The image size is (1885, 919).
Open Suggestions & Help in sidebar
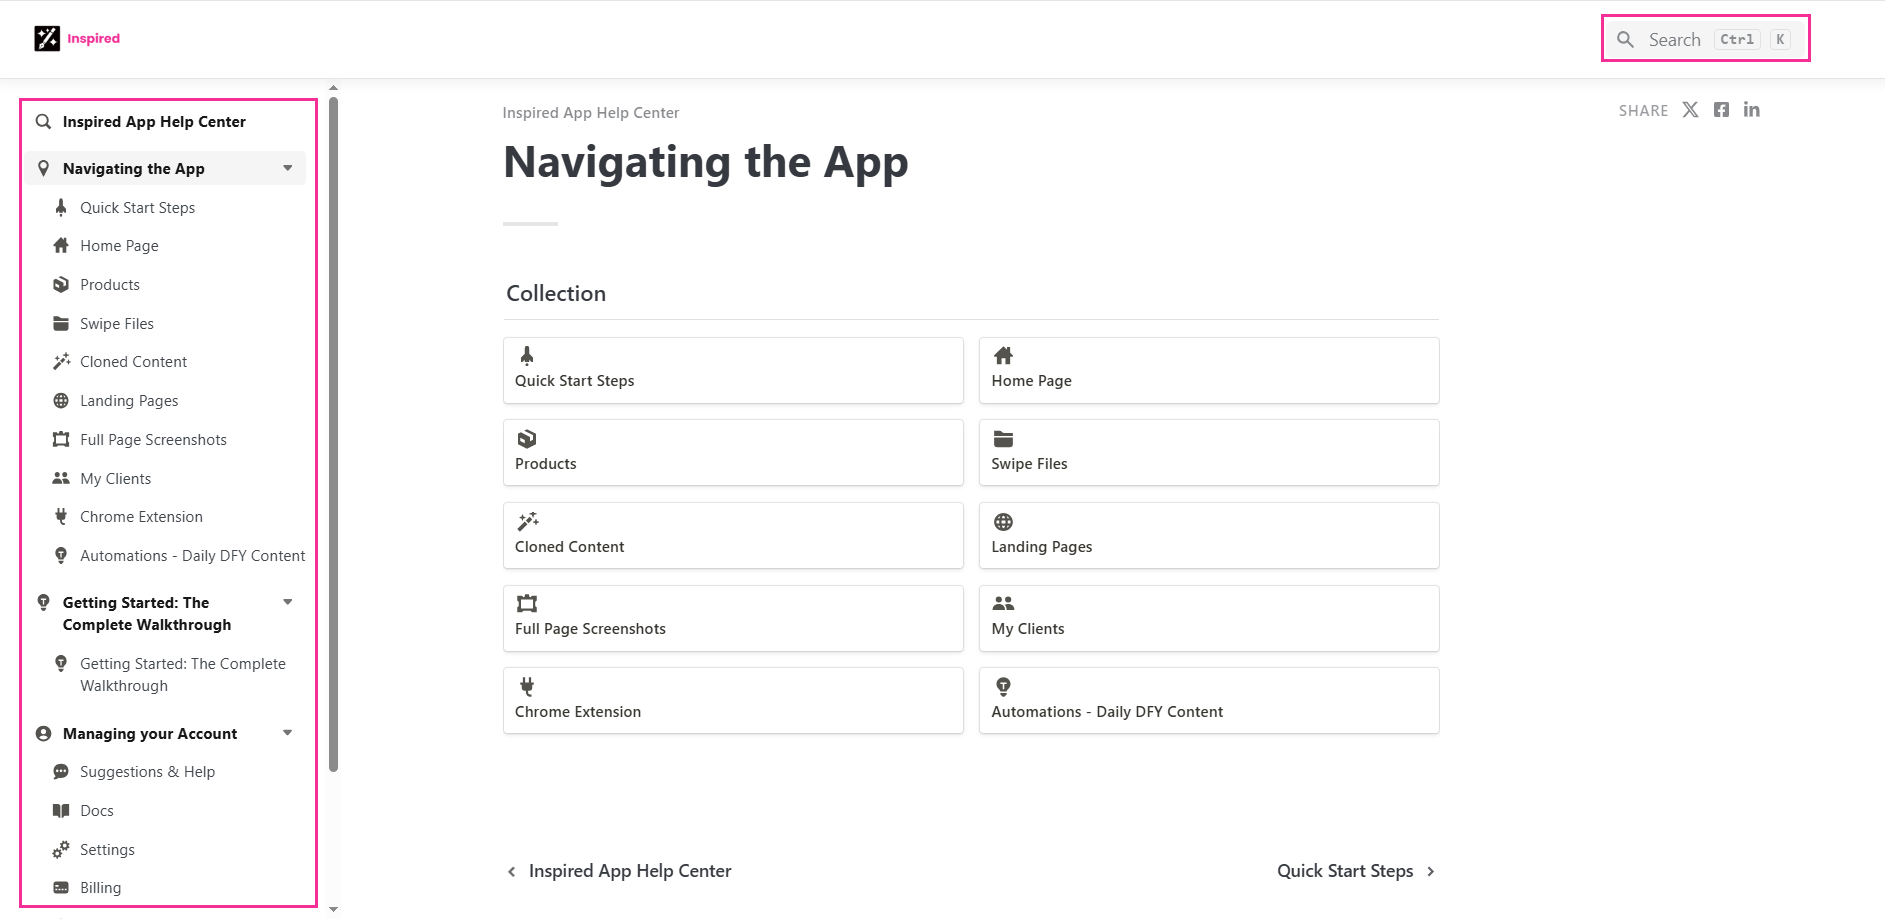click(147, 772)
